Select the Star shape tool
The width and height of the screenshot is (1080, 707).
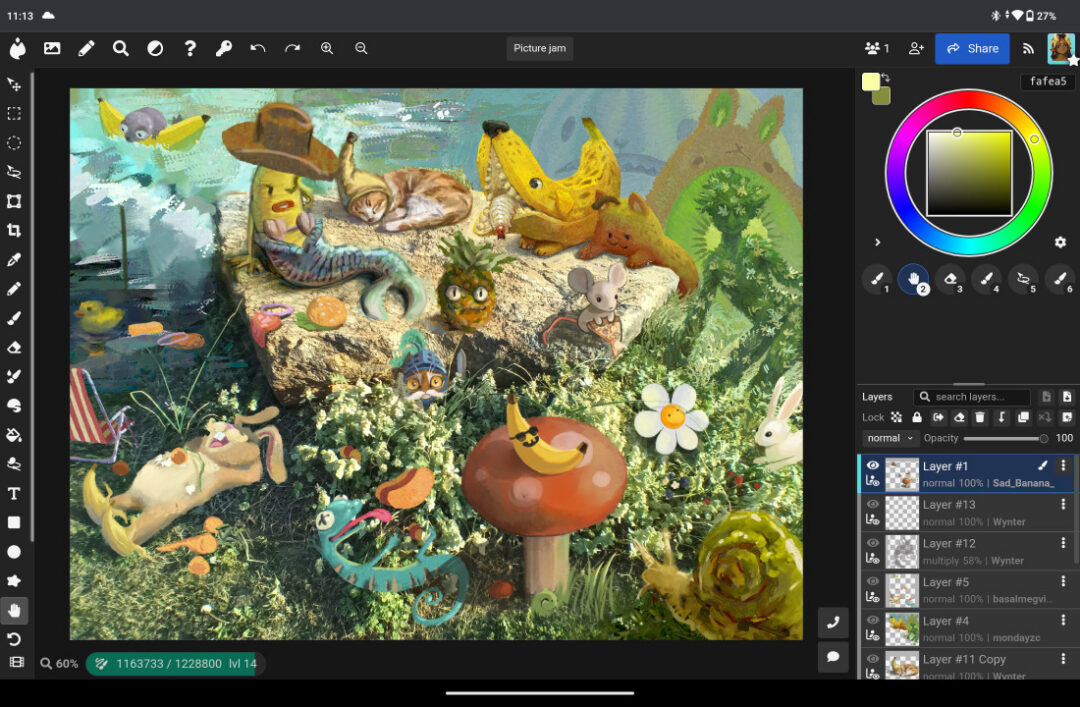pyautogui.click(x=14, y=581)
